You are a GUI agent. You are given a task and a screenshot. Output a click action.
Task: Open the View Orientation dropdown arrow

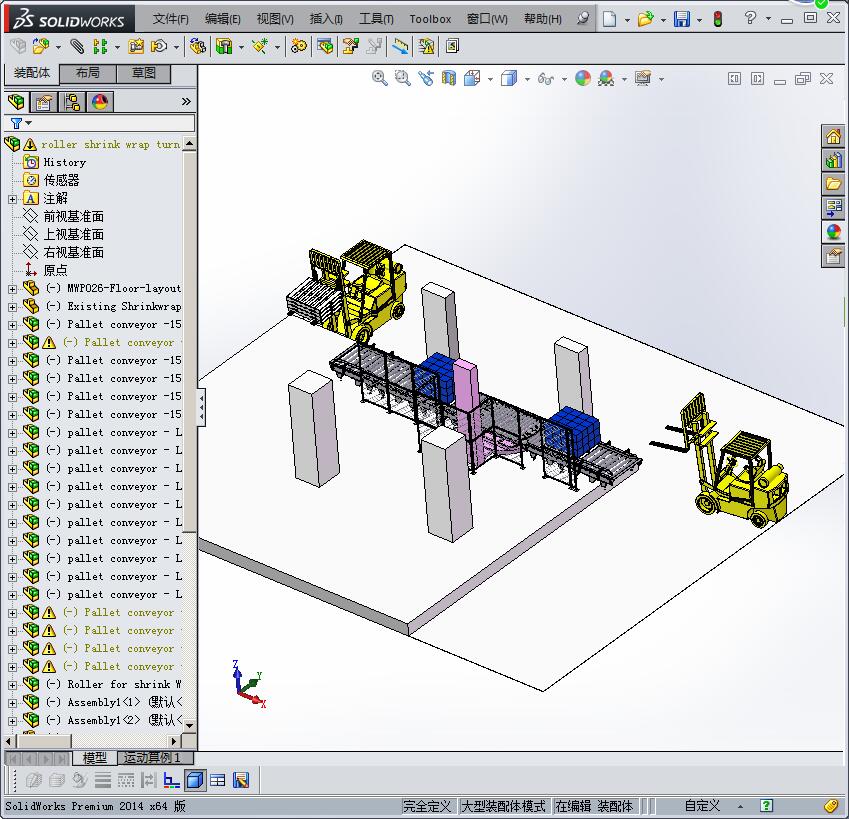tap(490, 80)
